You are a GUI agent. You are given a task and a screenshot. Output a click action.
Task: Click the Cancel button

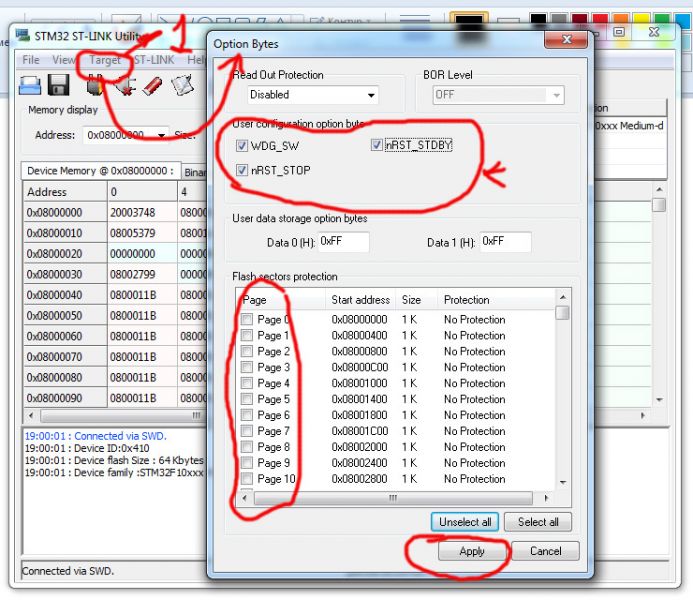545,551
